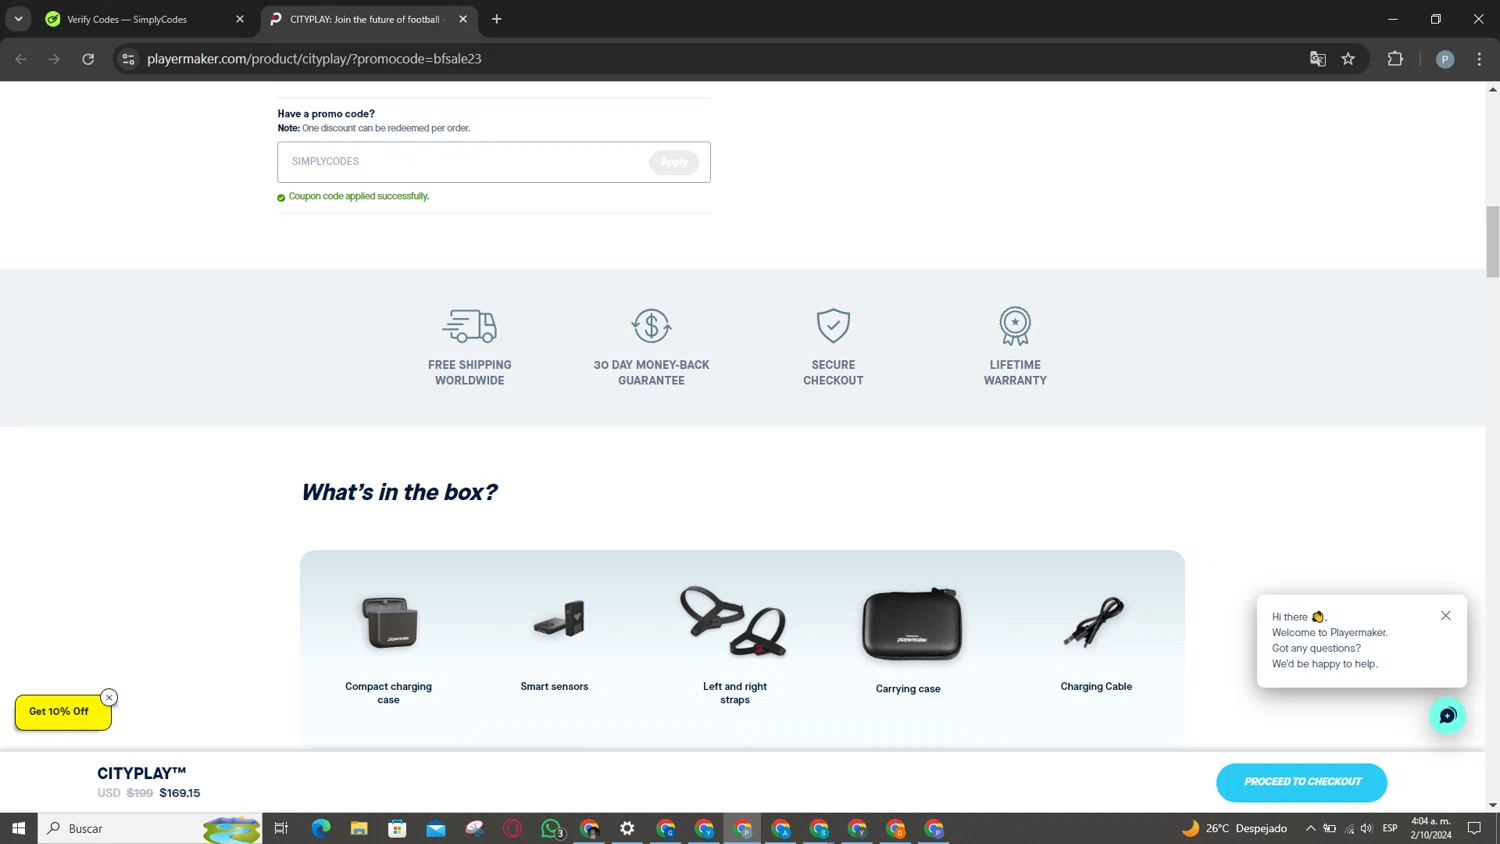The width and height of the screenshot is (1500, 844).
Task: Close the Verify Codes tab
Action: [240, 19]
